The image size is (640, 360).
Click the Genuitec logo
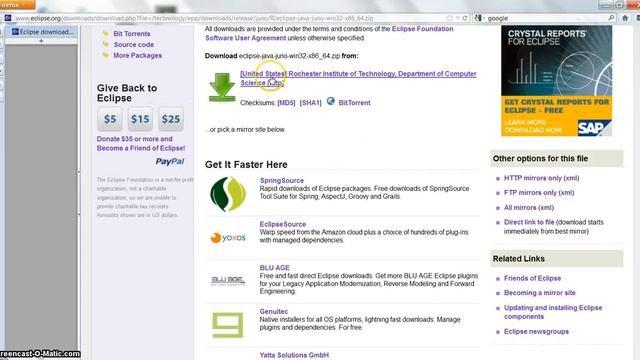coord(228,325)
